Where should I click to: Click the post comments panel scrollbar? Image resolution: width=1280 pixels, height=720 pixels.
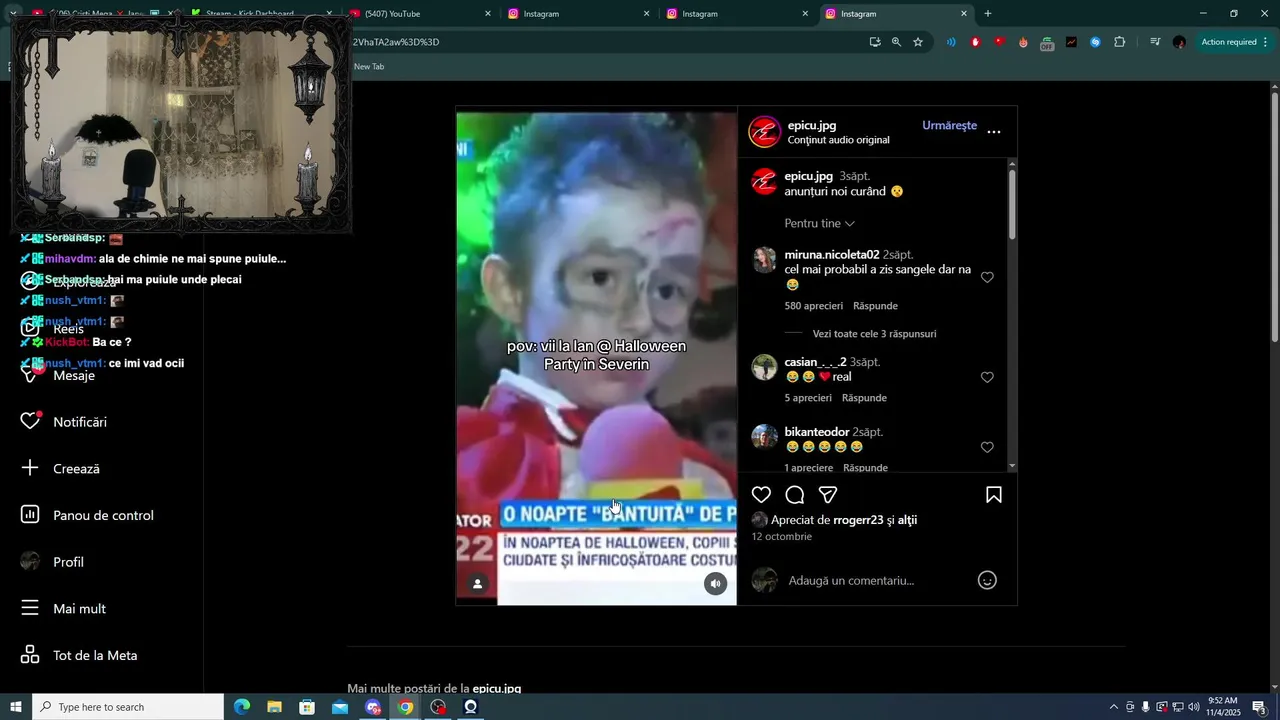pos(1012,205)
